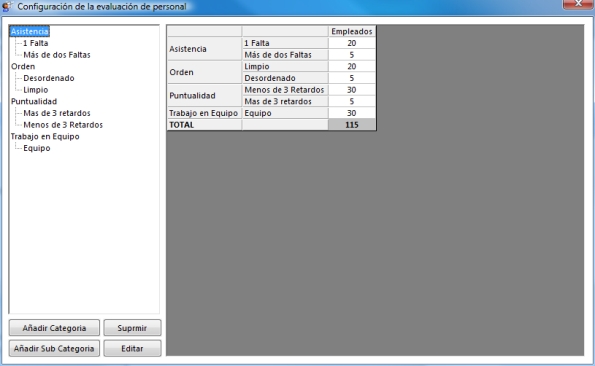This screenshot has width=595, height=366.
Task: Click Menos de 3 Retardos grid cell
Action: pyautogui.click(x=285, y=90)
